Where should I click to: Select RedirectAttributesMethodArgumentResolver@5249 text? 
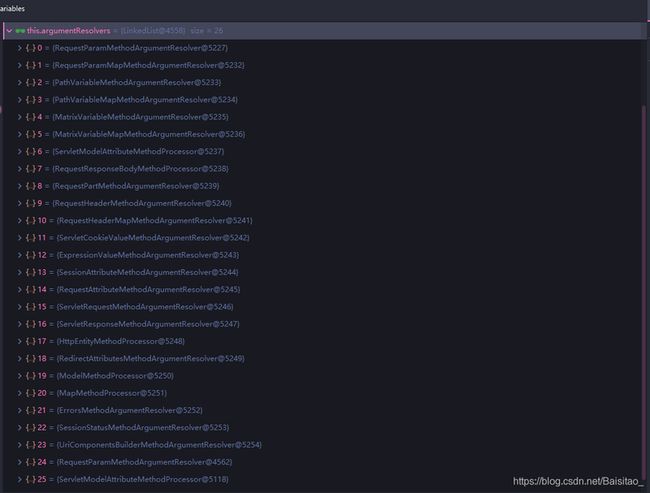pyautogui.click(x=150, y=359)
